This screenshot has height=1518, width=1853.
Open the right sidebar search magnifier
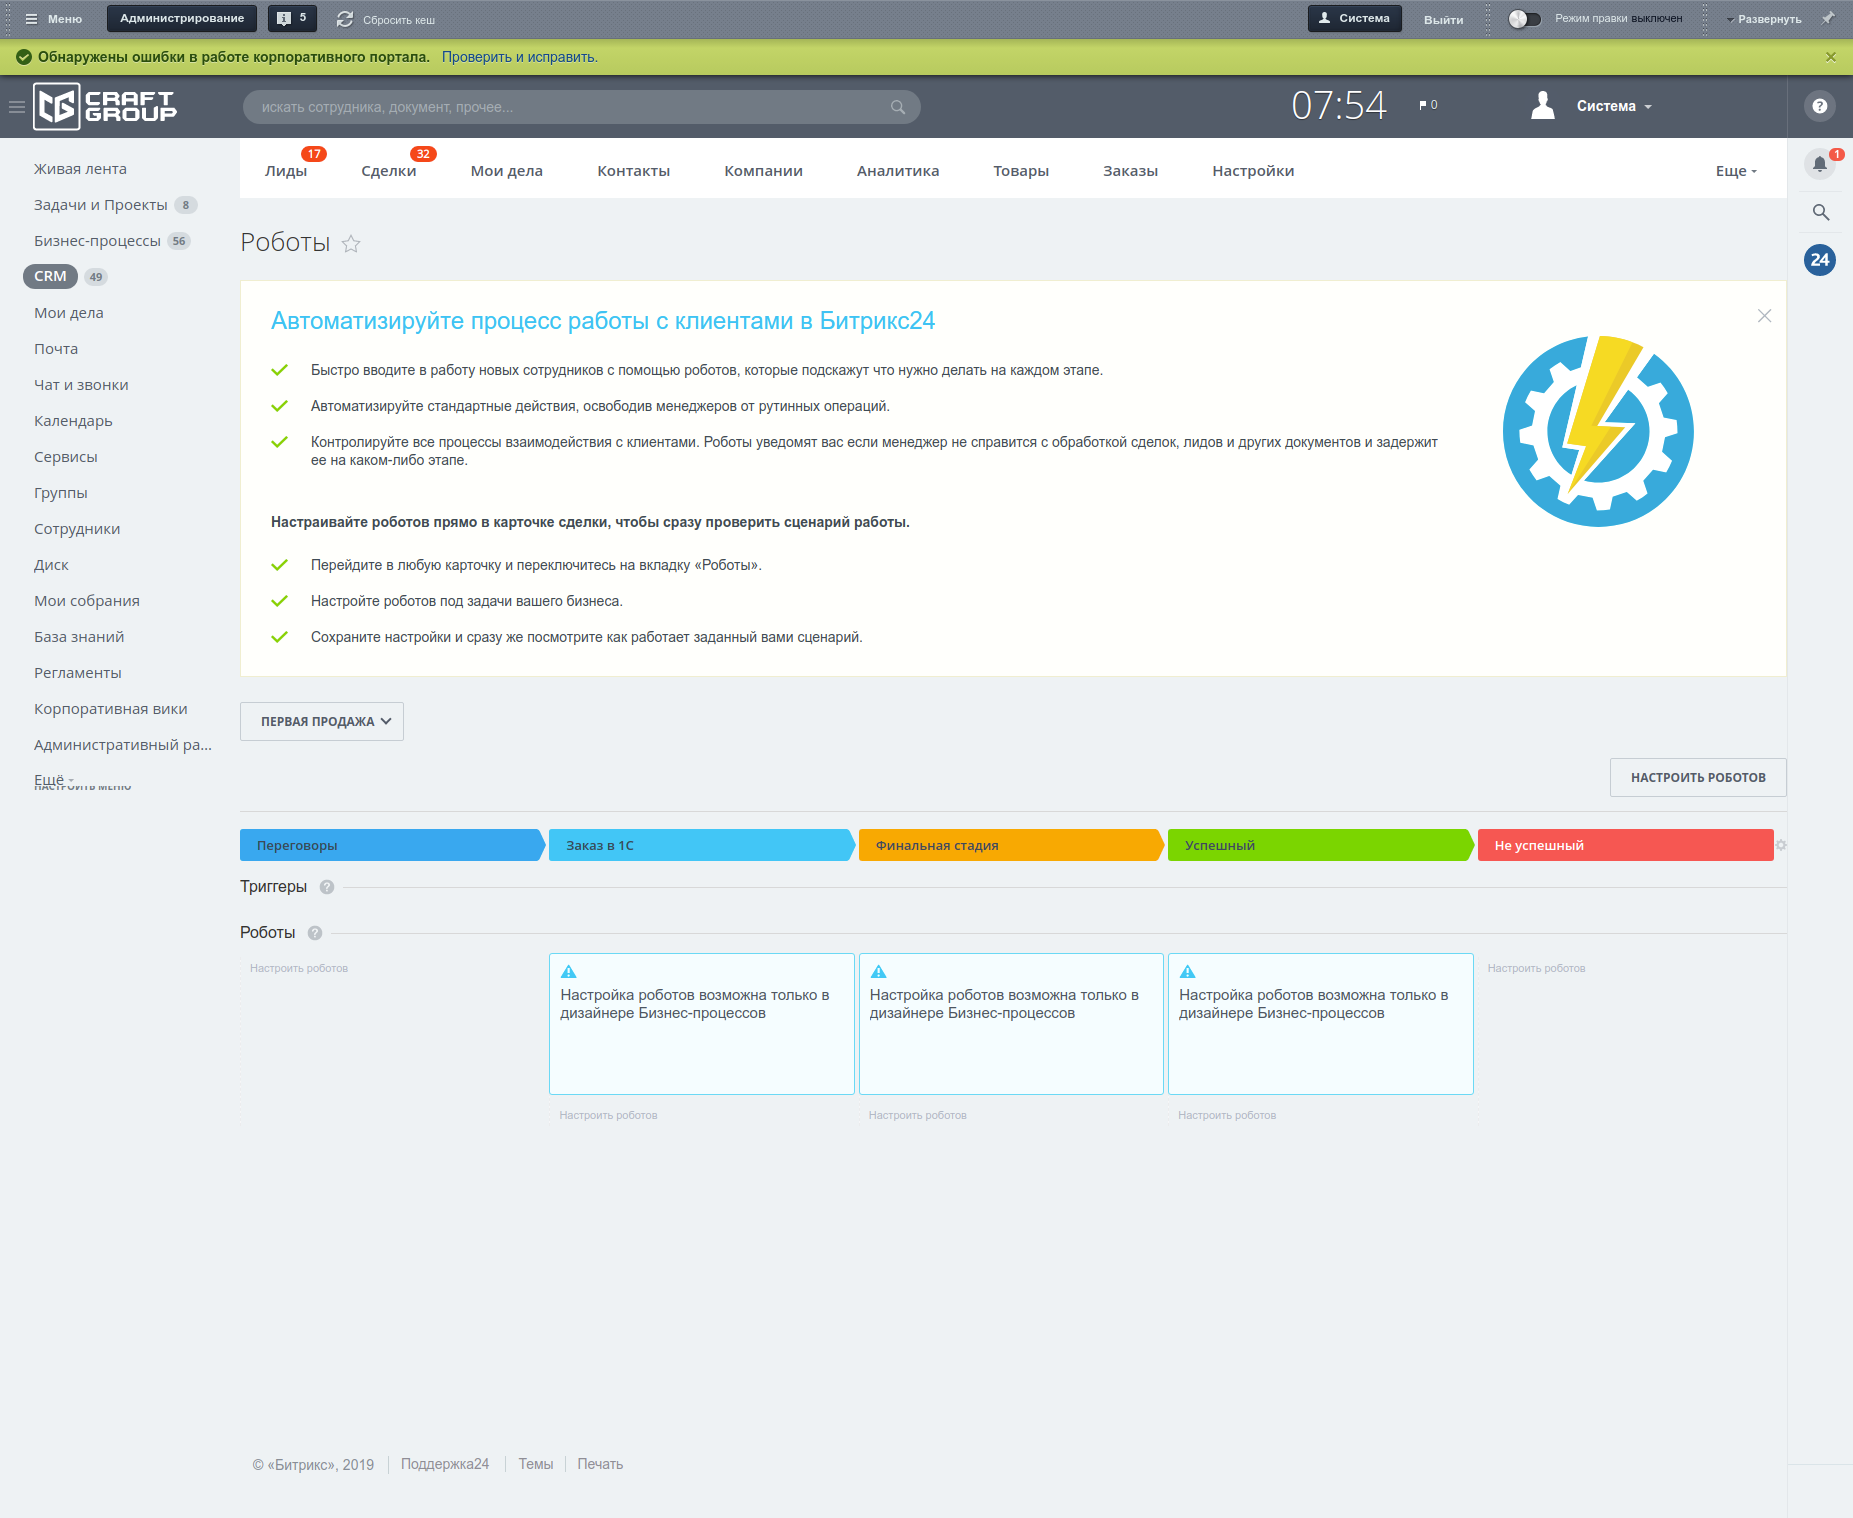click(1820, 212)
